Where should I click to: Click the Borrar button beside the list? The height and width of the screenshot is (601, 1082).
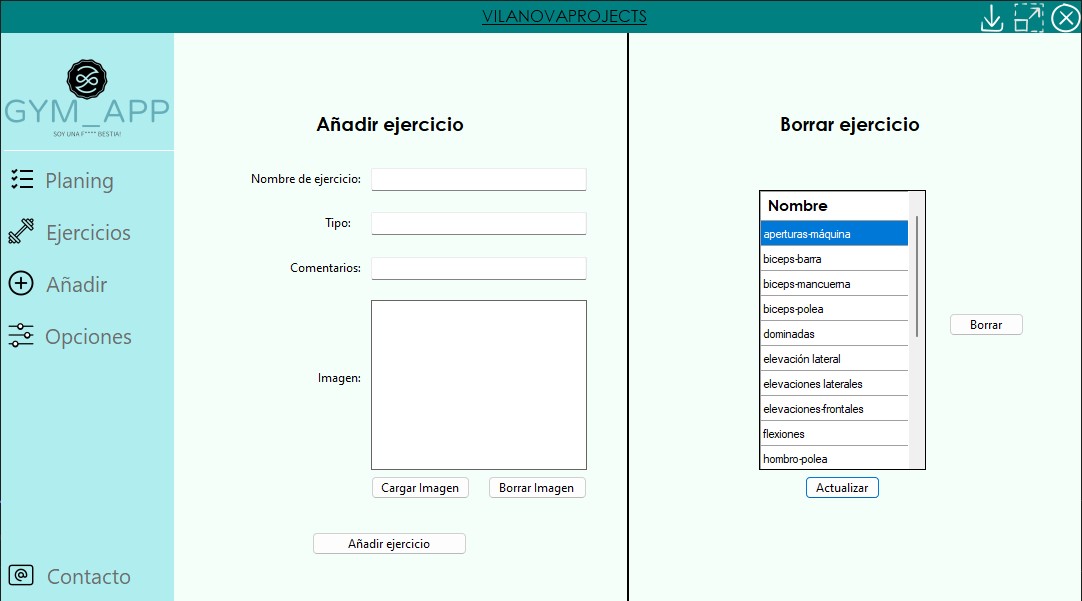pos(986,325)
